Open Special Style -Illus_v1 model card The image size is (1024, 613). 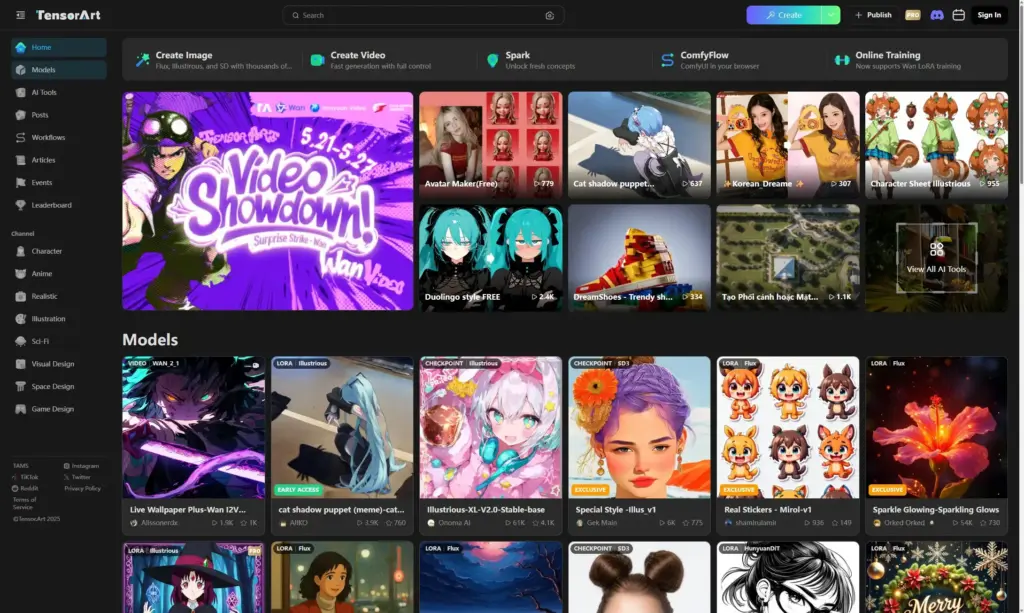639,446
